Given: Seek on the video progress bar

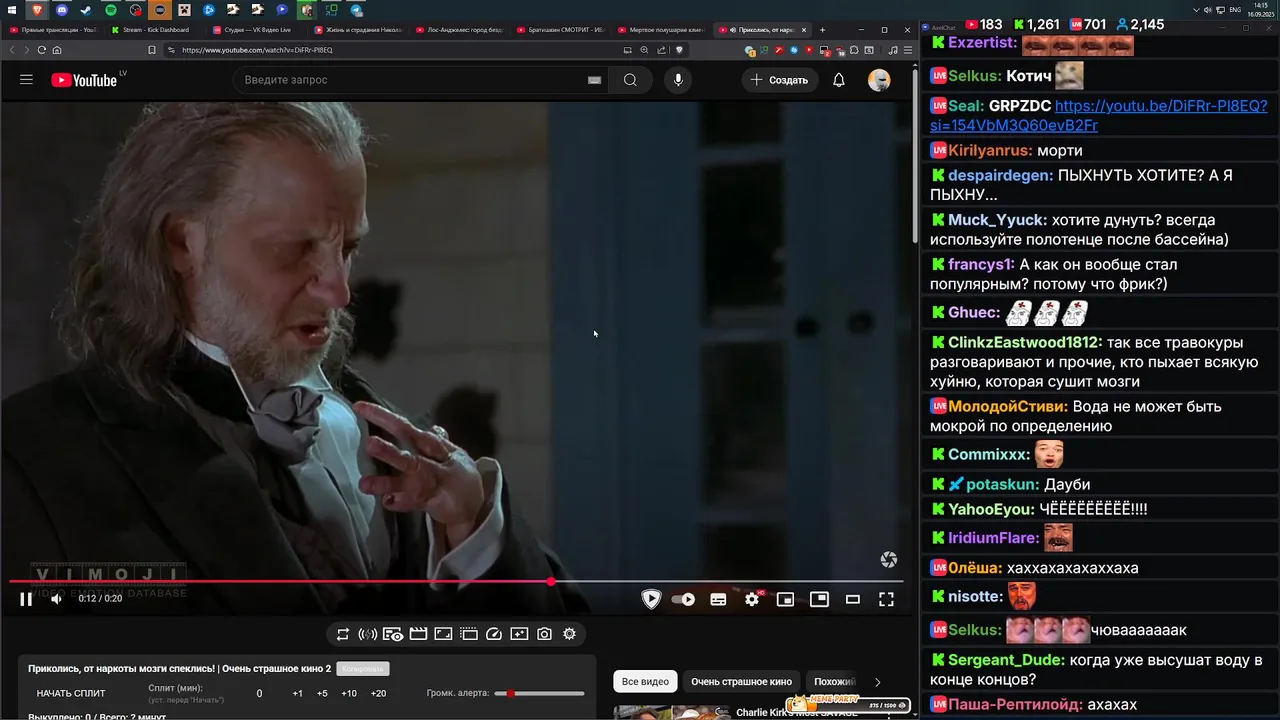Looking at the screenshot, I should coord(456,581).
